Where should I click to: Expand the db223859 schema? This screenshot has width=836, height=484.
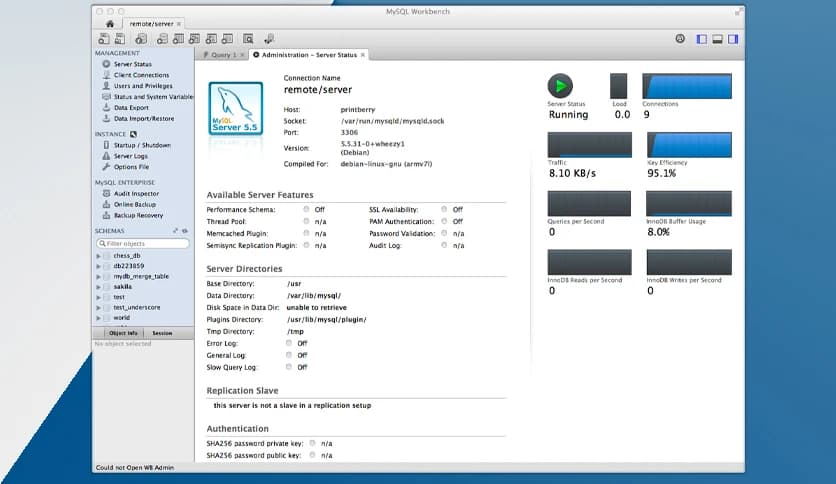tap(98, 266)
